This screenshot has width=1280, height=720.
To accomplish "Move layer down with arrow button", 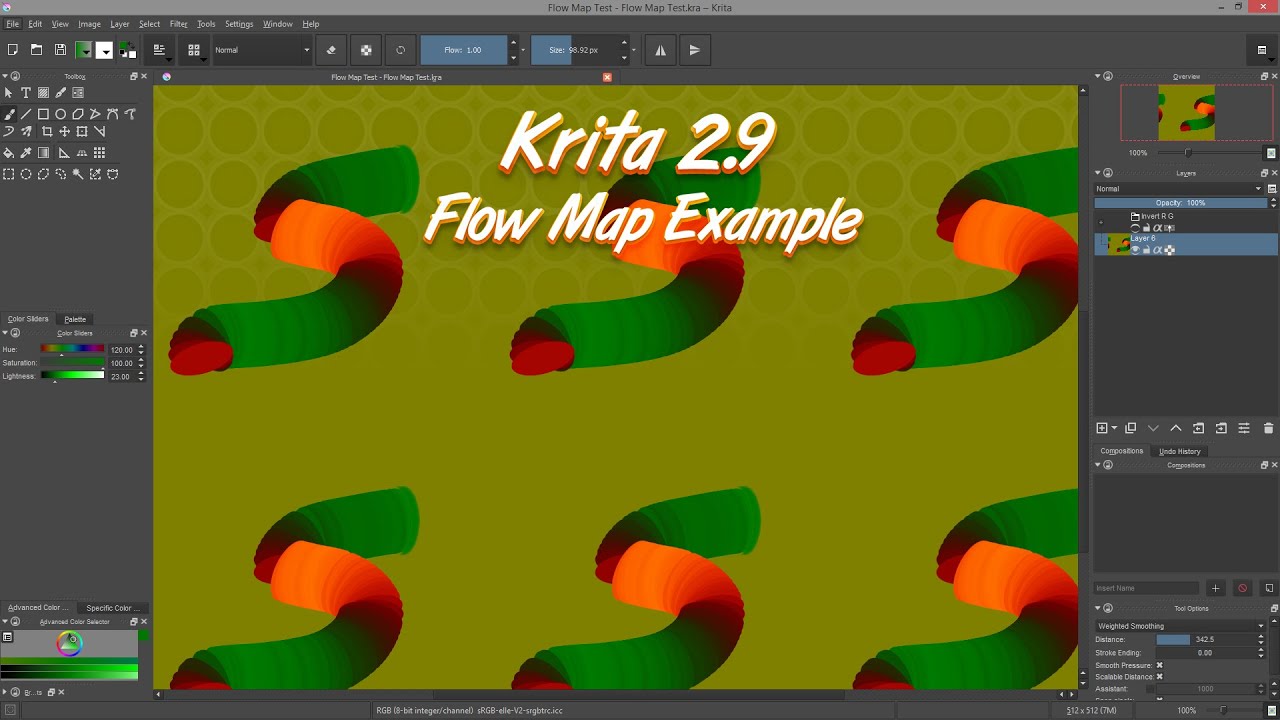I will [x=1153, y=428].
